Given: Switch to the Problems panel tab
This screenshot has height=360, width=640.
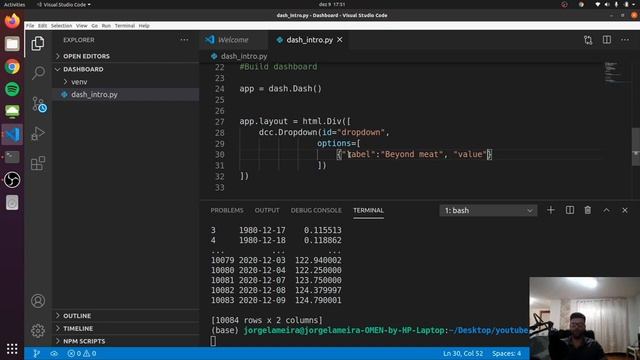Looking at the screenshot, I should pyautogui.click(x=227, y=210).
